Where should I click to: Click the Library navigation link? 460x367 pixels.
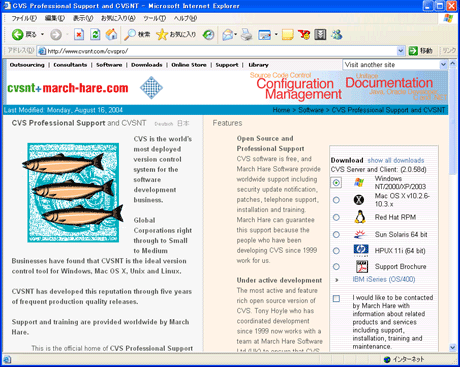tap(258, 65)
